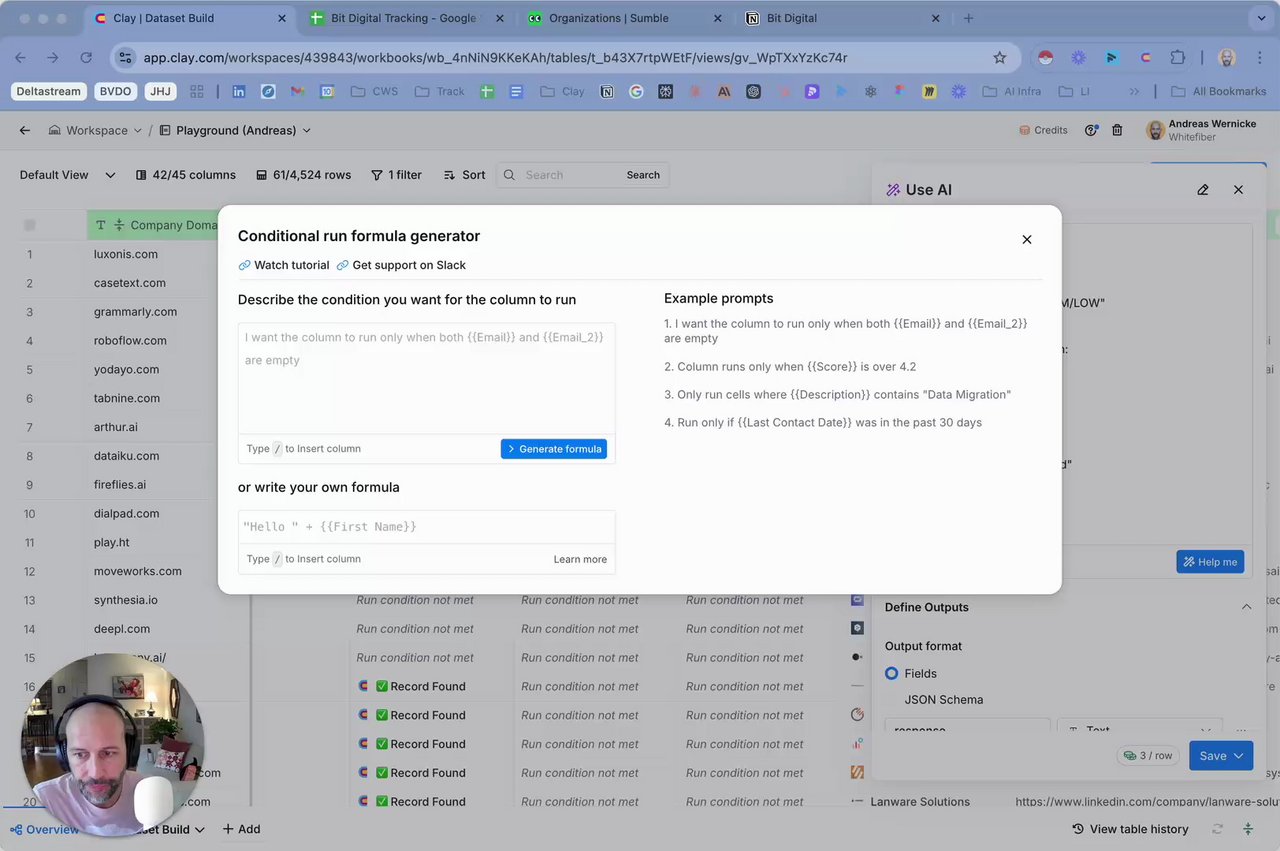Open the 42/45 columns selector
1280x851 pixels.
click(186, 175)
